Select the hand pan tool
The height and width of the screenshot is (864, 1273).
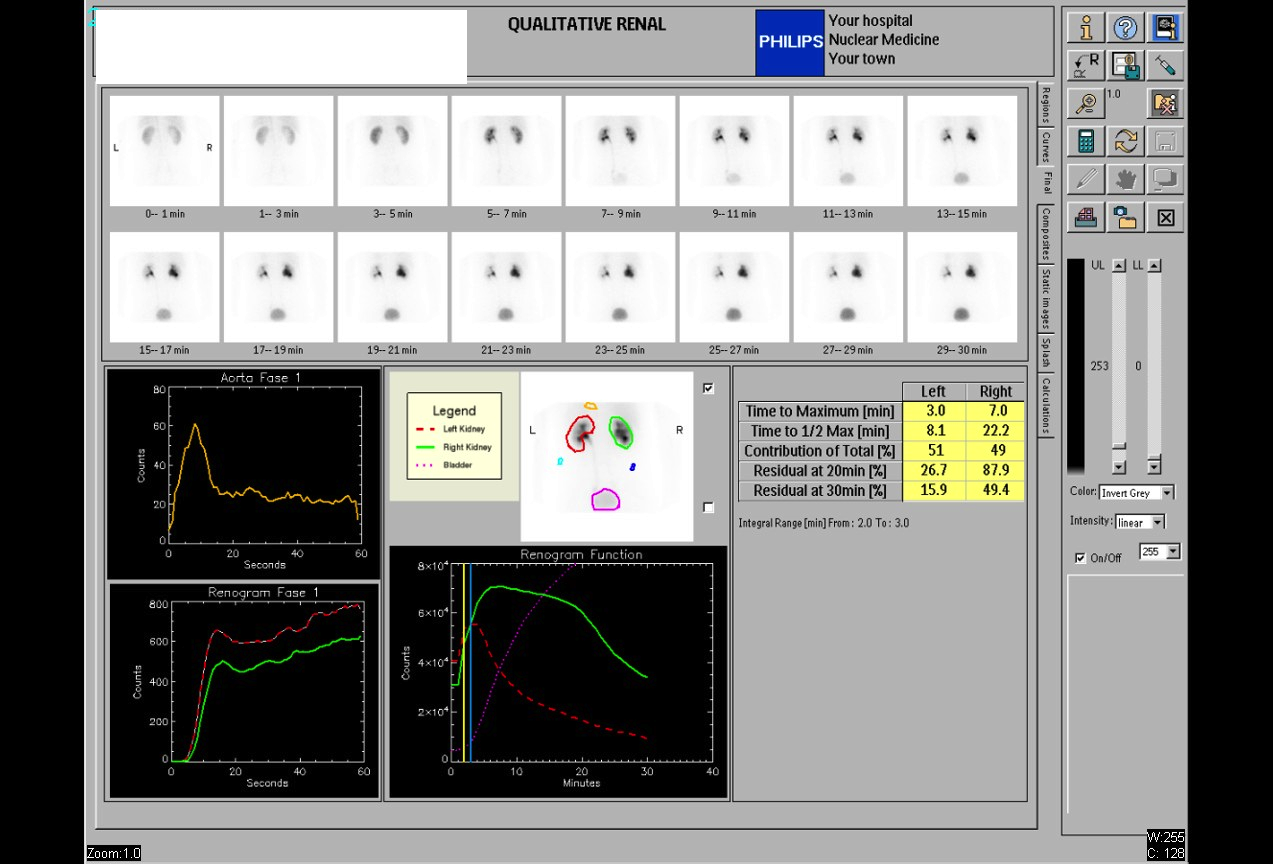[x=1126, y=179]
